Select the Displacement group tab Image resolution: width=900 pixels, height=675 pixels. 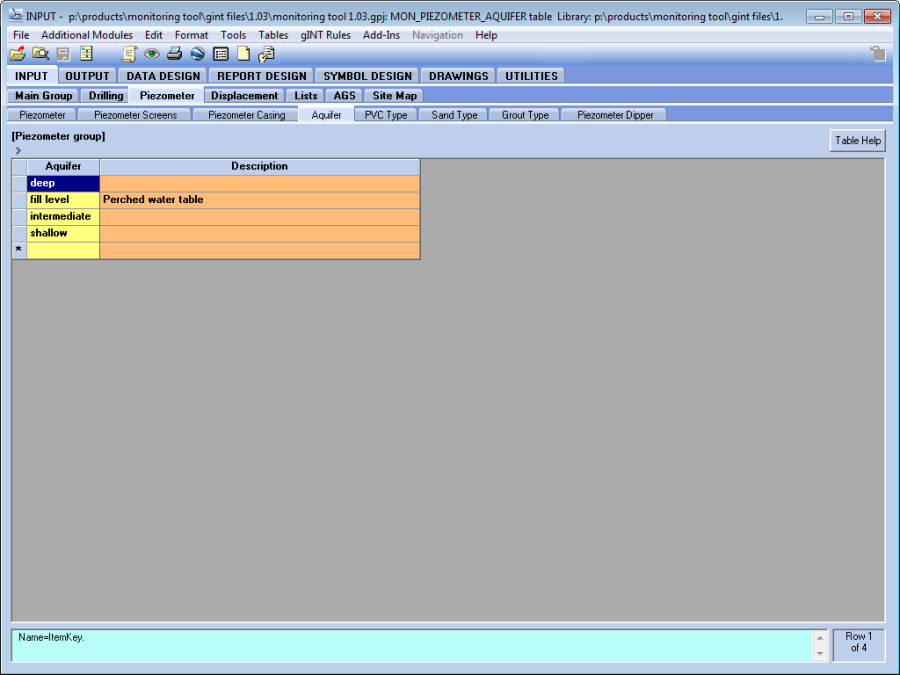[245, 96]
